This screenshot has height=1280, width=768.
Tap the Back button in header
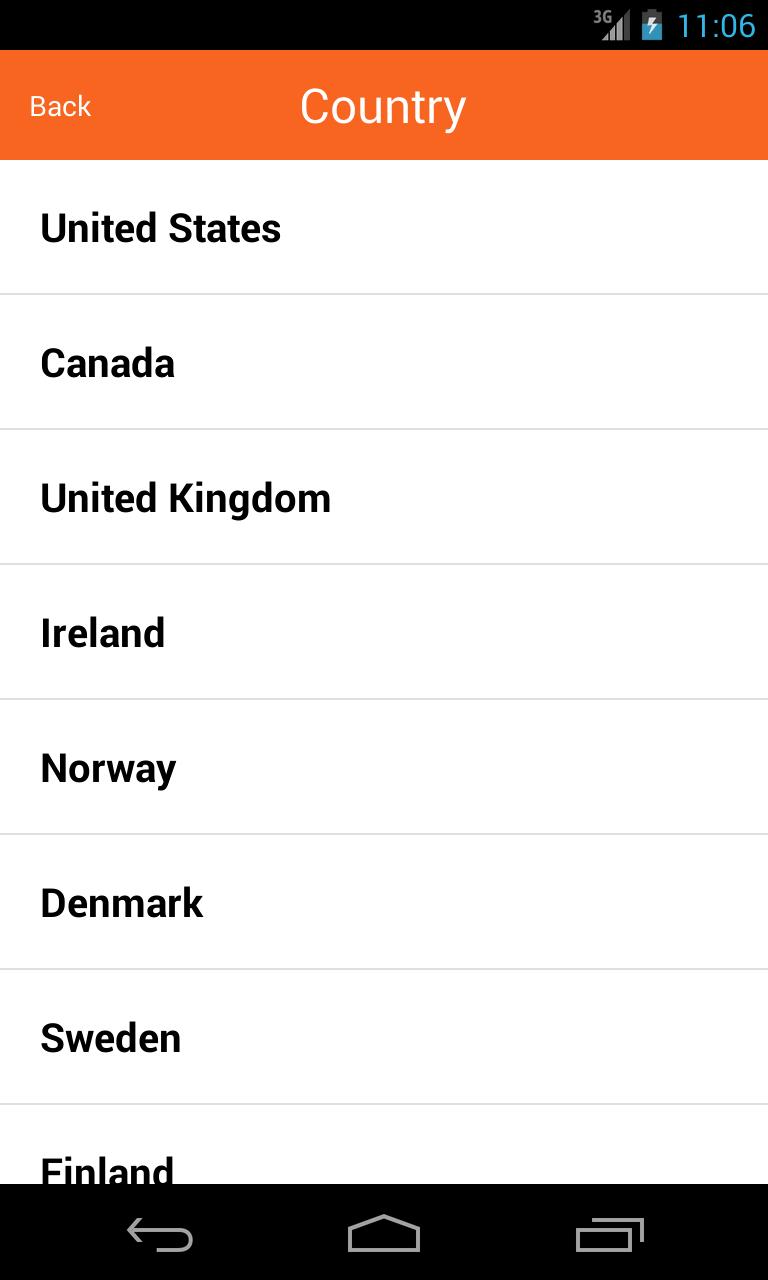pyautogui.click(x=60, y=106)
